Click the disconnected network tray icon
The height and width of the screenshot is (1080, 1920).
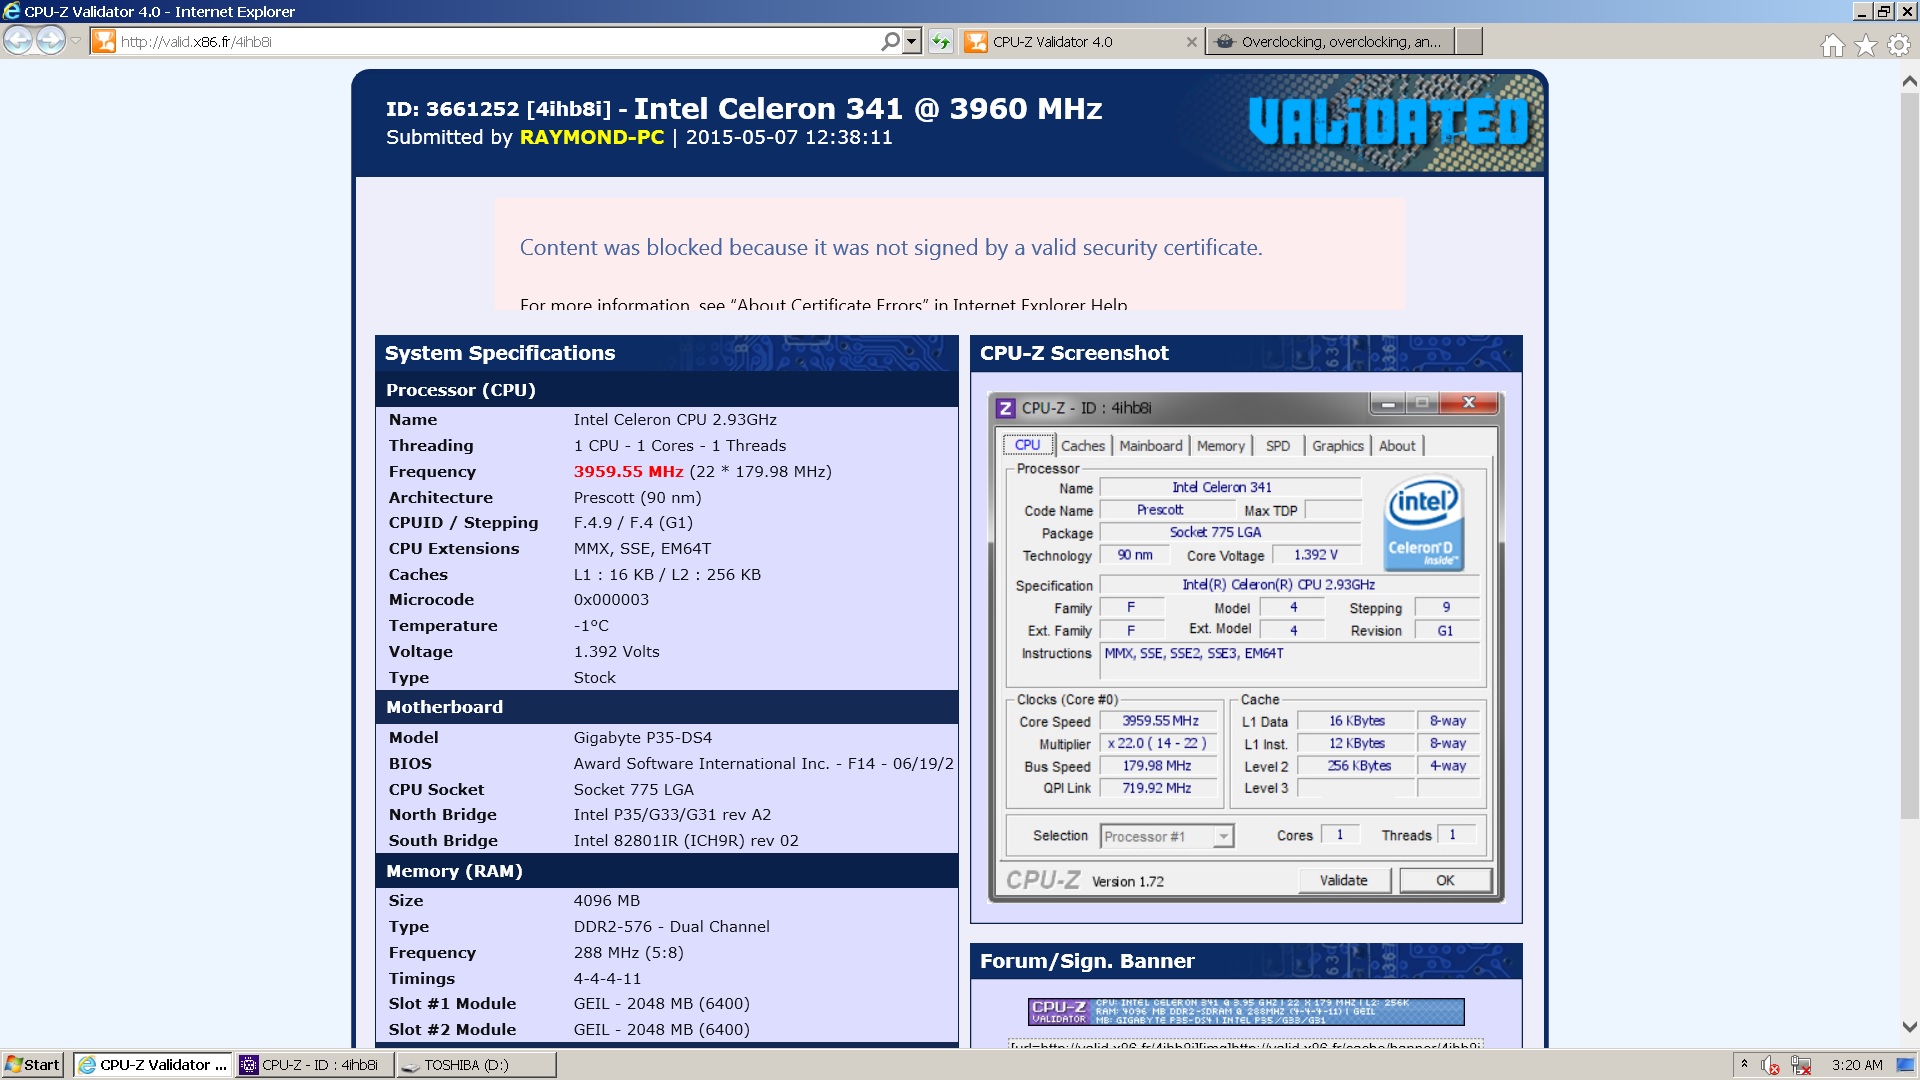point(1801,1065)
